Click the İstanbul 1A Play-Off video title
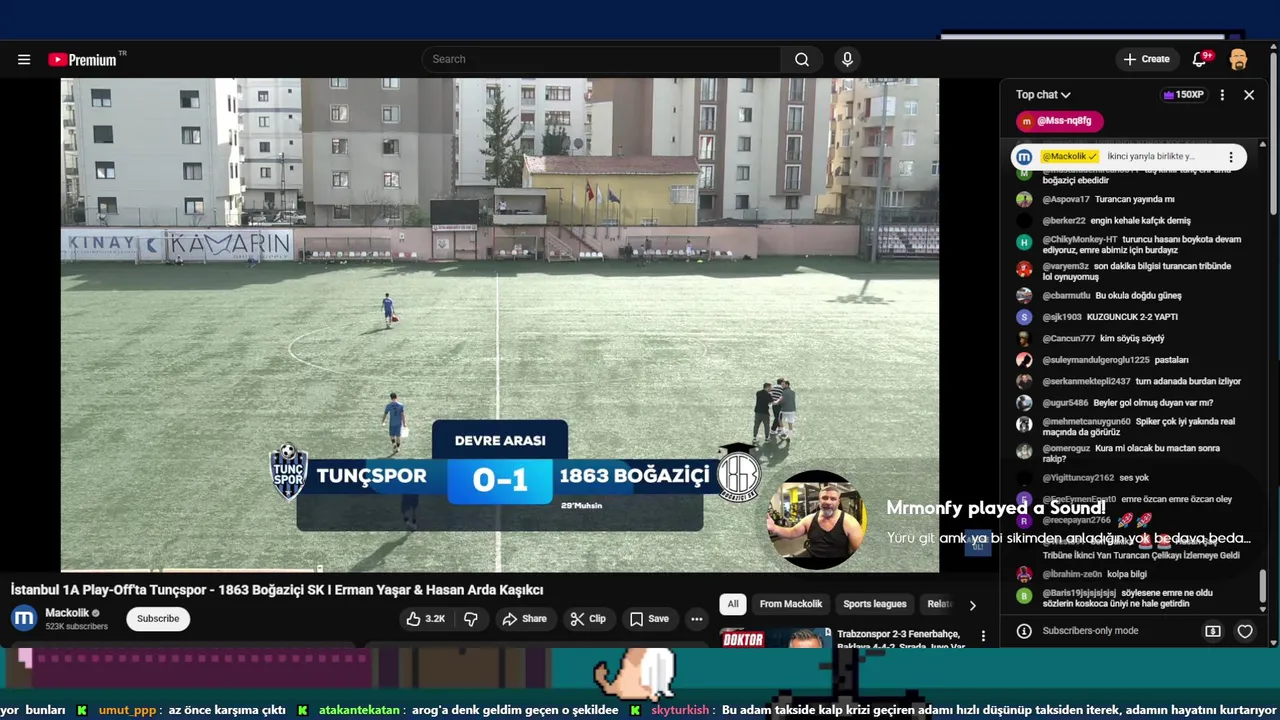This screenshot has width=1280, height=720. click(277, 590)
